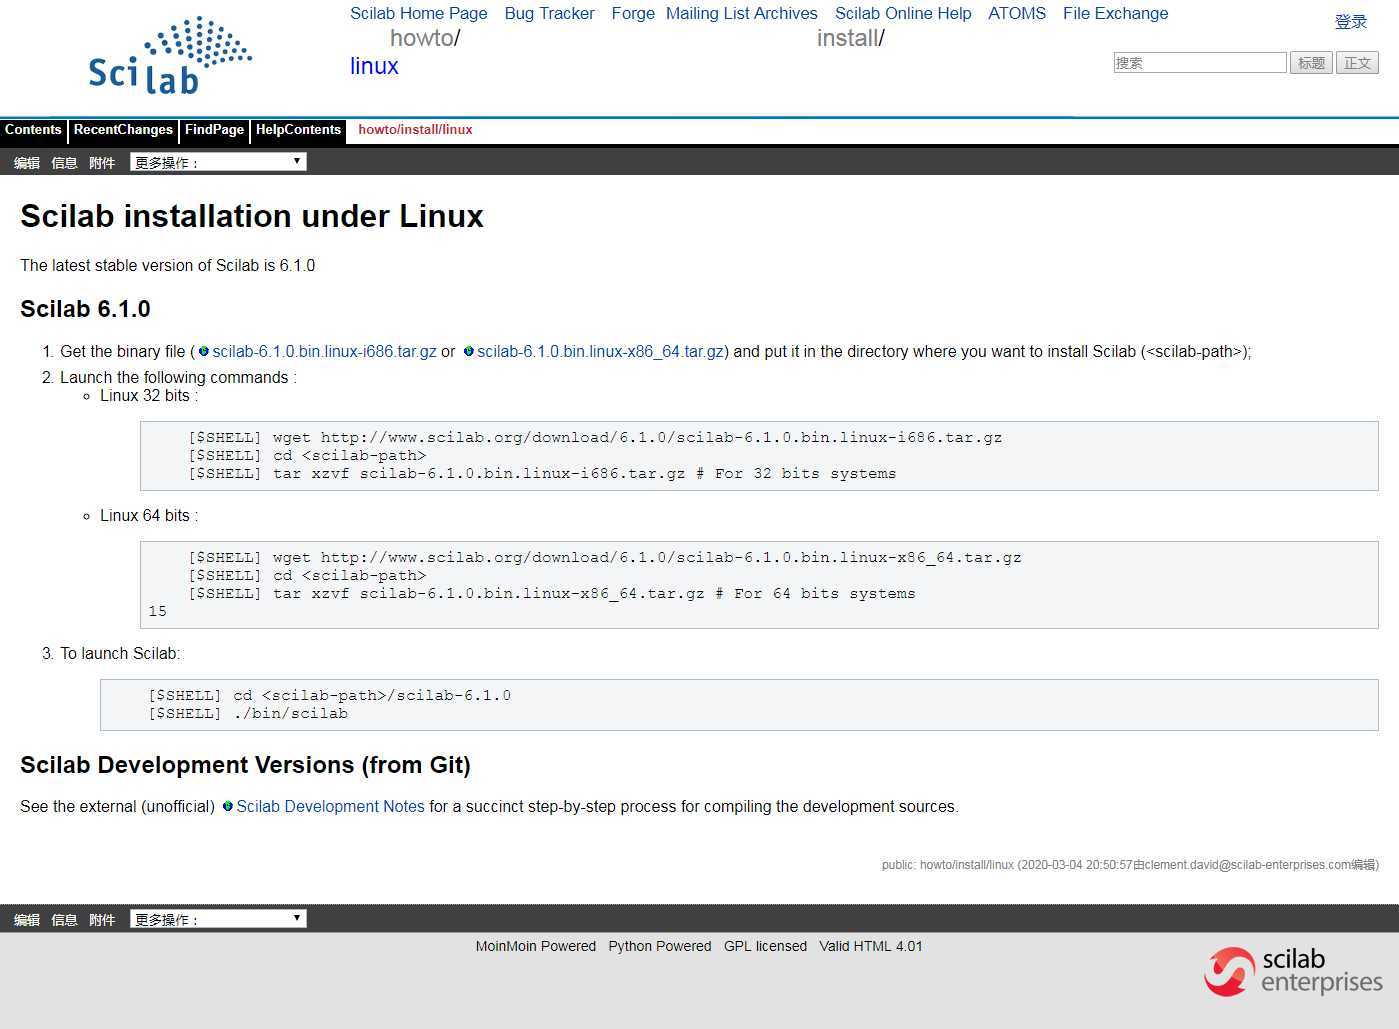Open the Forge link
Screen dimensions: 1399x1029
(633, 14)
